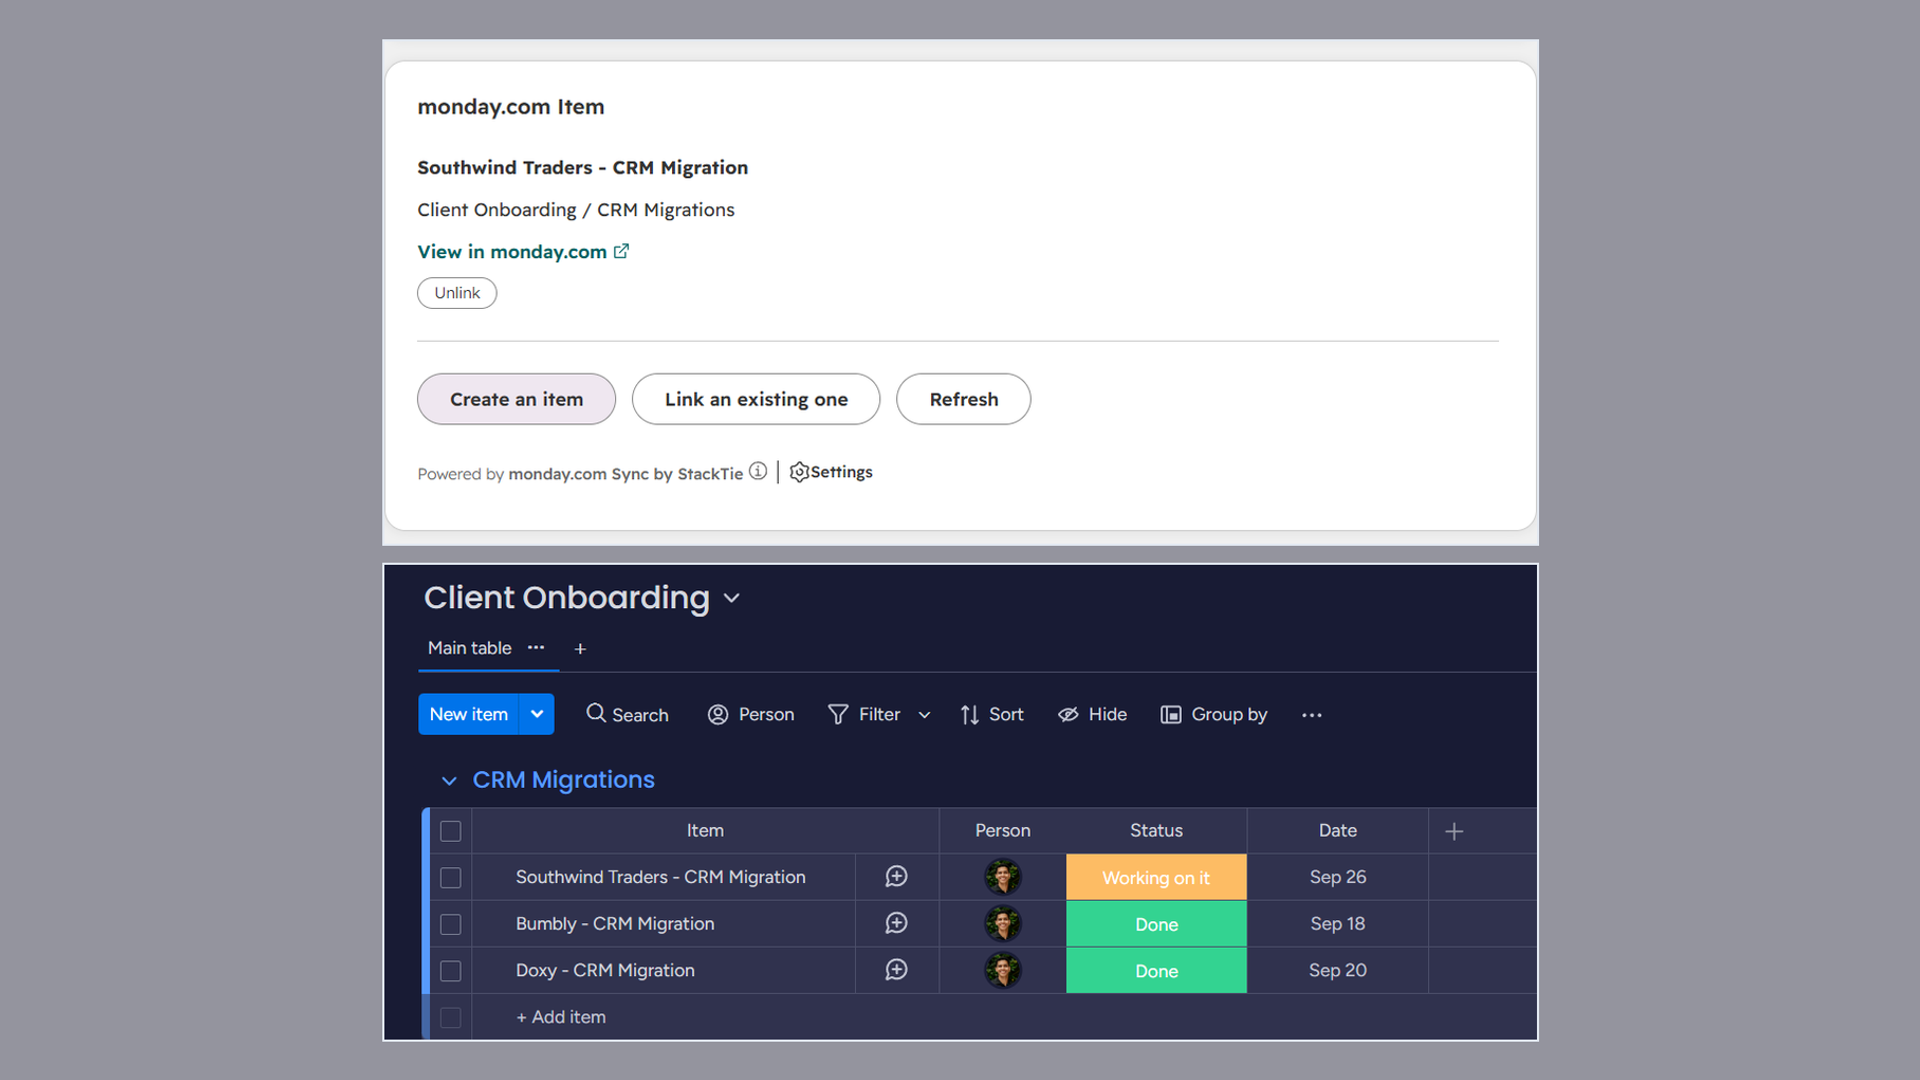Open conversation for Doxy row

896,970
